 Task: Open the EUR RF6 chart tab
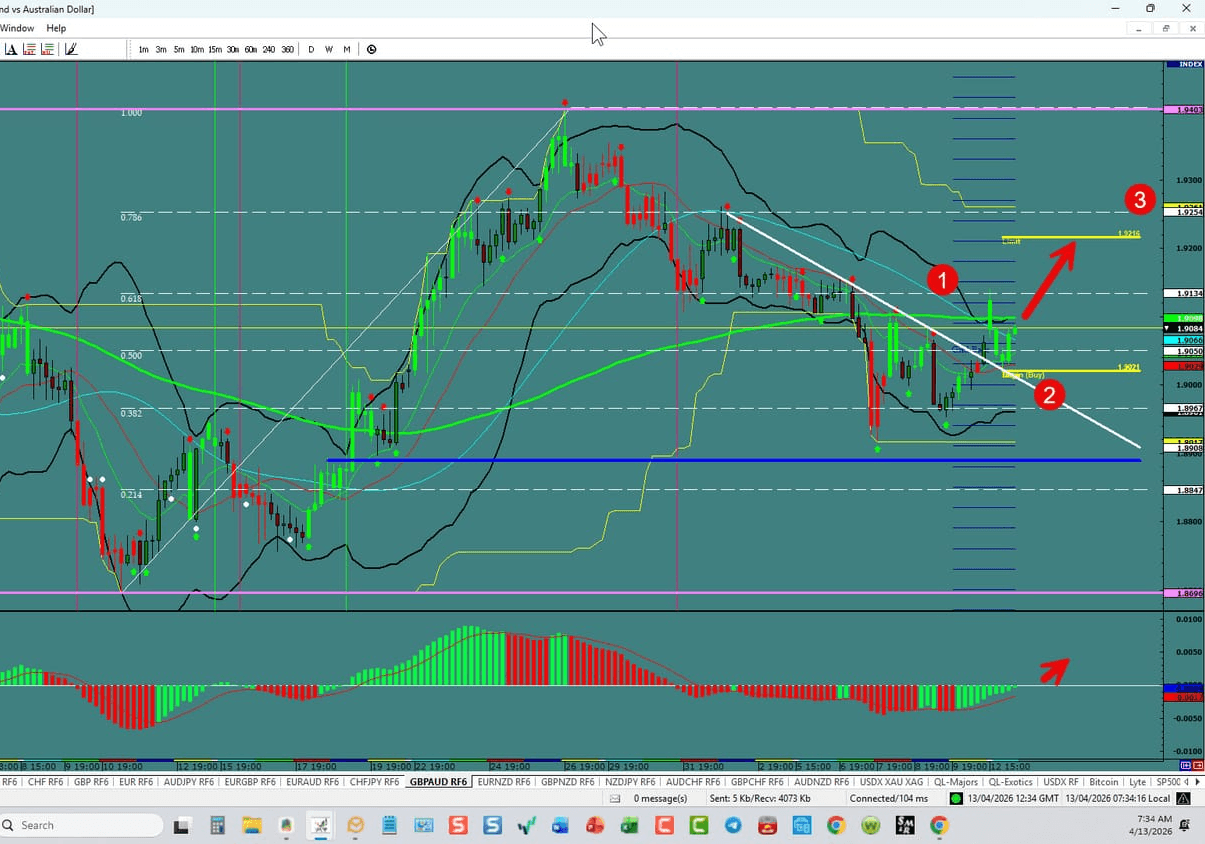click(136, 782)
